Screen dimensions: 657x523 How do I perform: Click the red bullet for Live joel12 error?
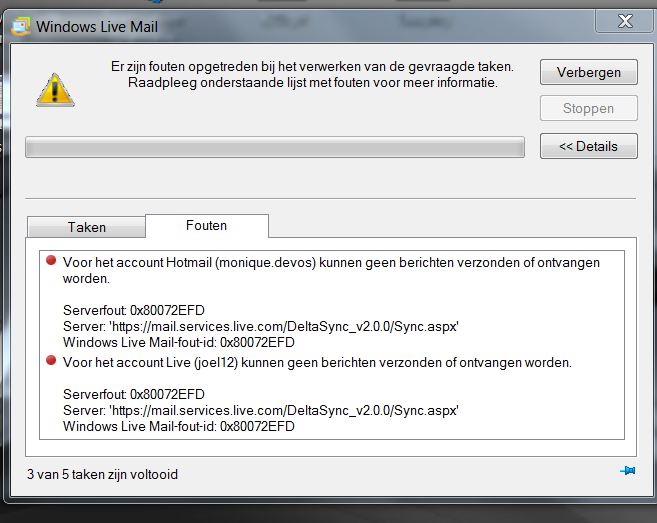coord(51,360)
